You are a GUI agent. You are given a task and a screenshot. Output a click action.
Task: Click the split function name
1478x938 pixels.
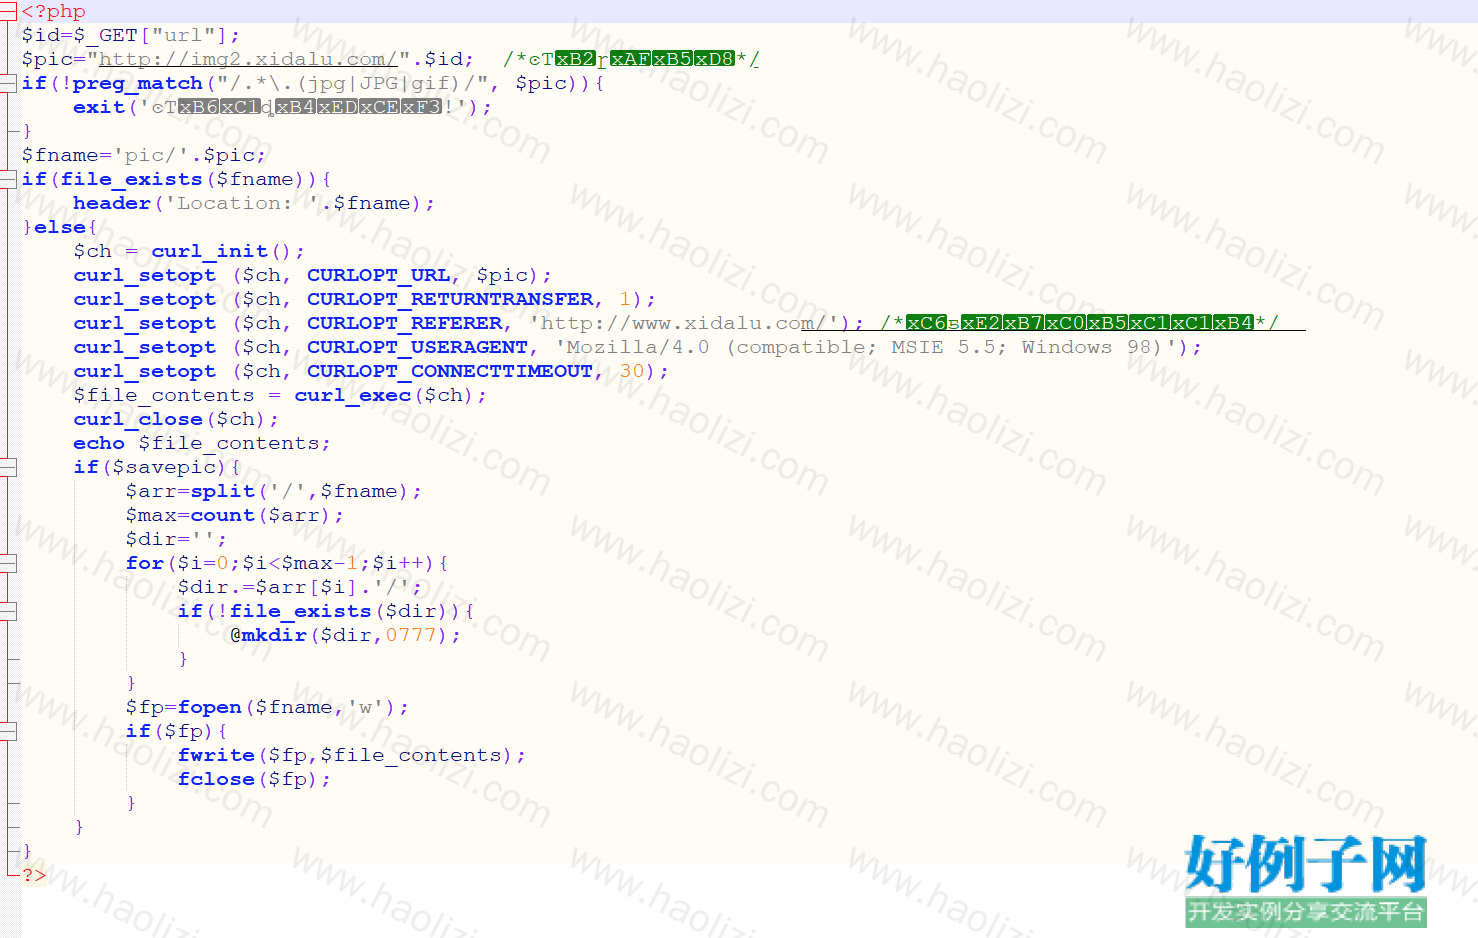[223, 491]
